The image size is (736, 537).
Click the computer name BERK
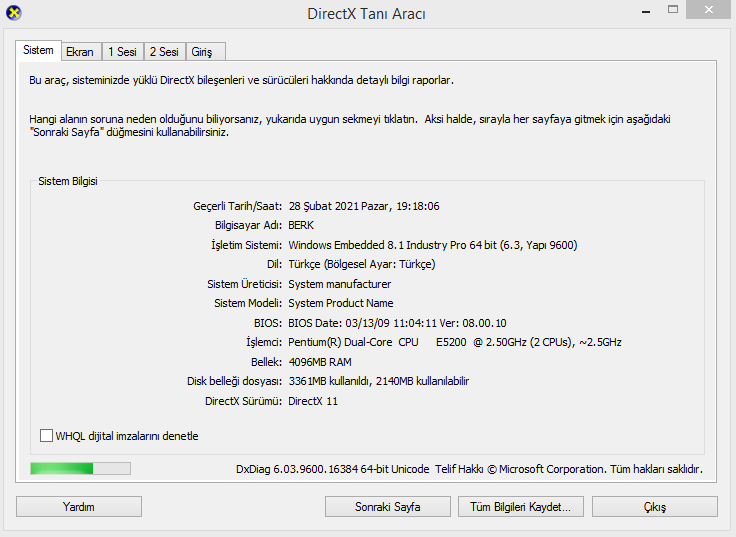[301, 225]
